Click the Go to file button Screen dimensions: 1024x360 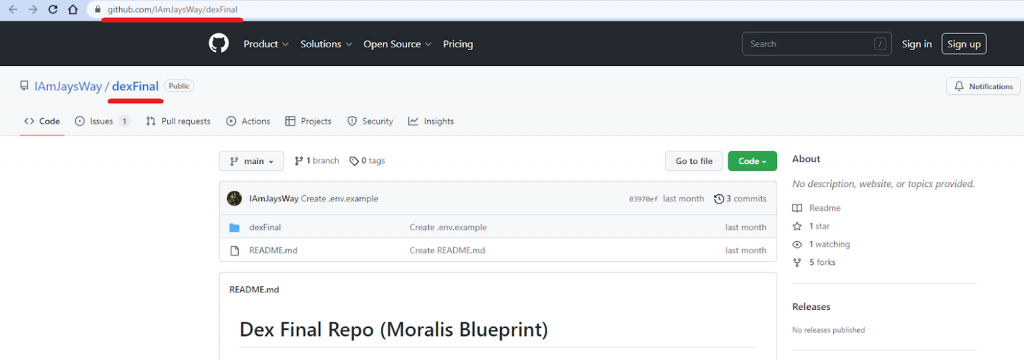tap(694, 161)
